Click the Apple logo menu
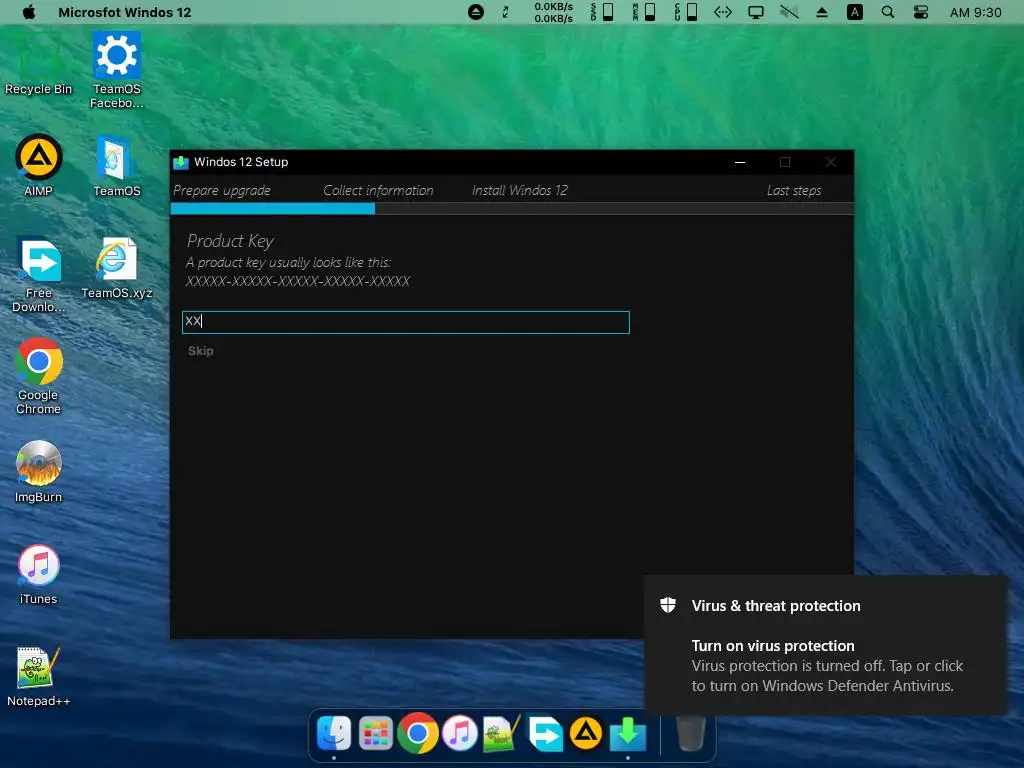 [x=29, y=12]
